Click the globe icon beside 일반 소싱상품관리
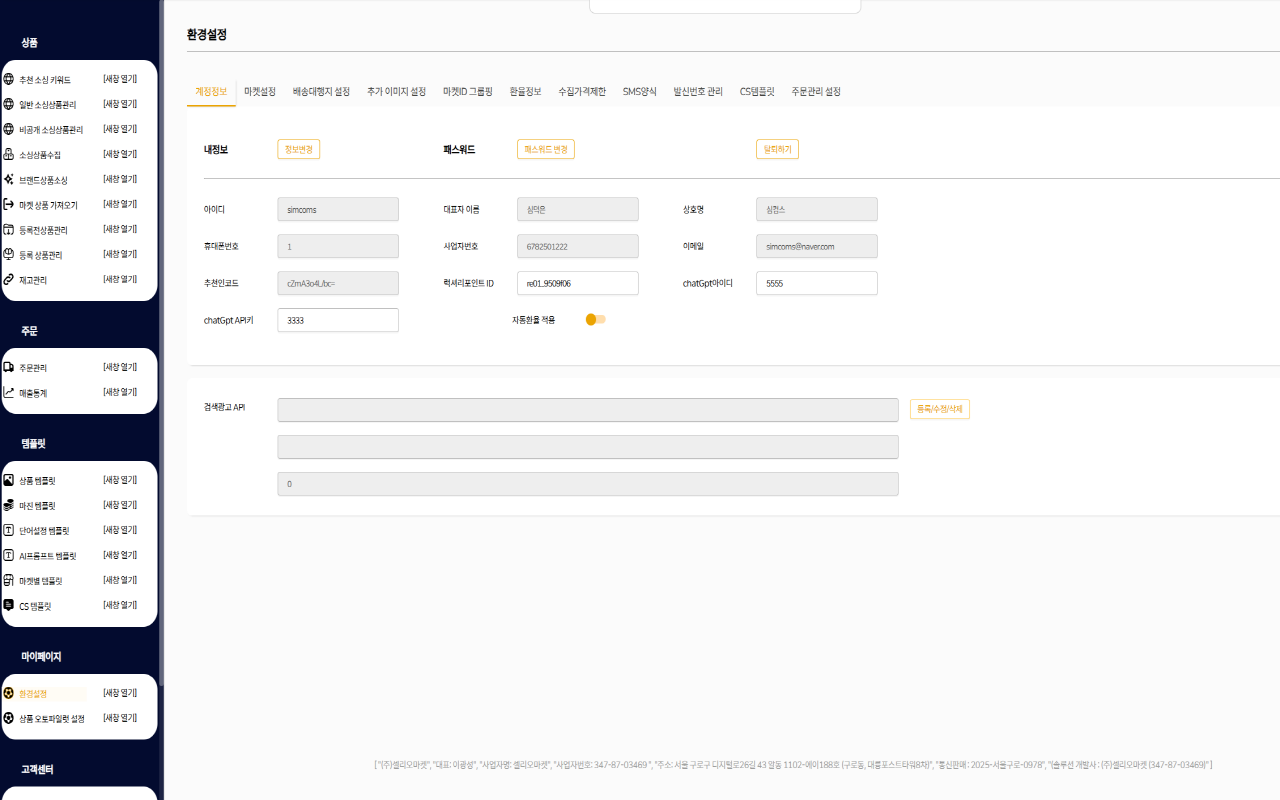The width and height of the screenshot is (1280, 800). point(9,104)
